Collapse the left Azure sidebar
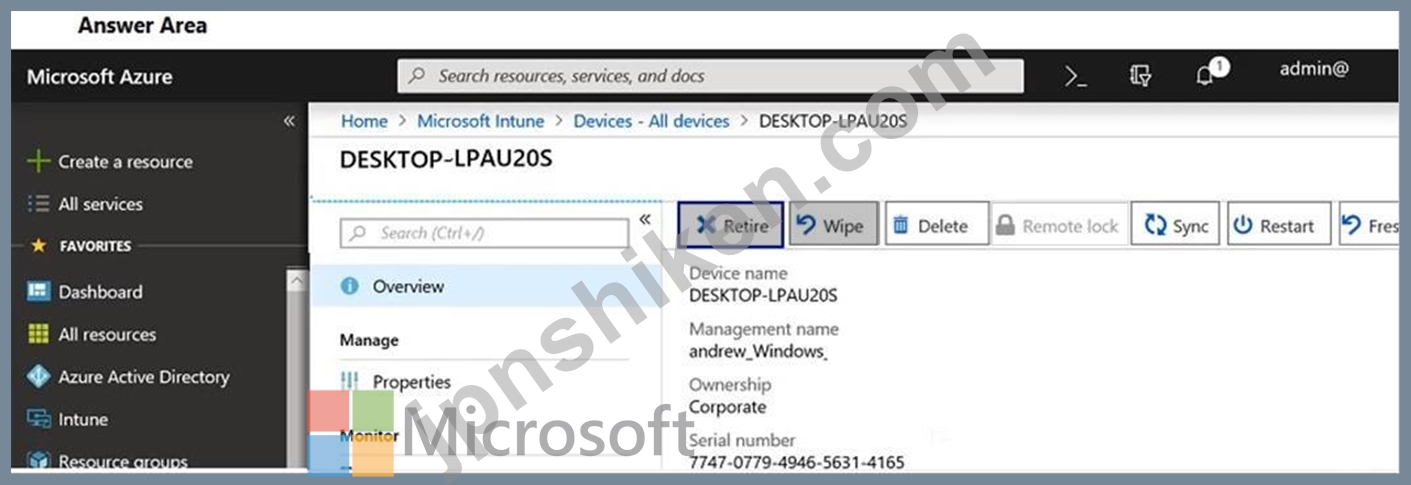Image resolution: width=1411 pixels, height=485 pixels. tap(289, 121)
